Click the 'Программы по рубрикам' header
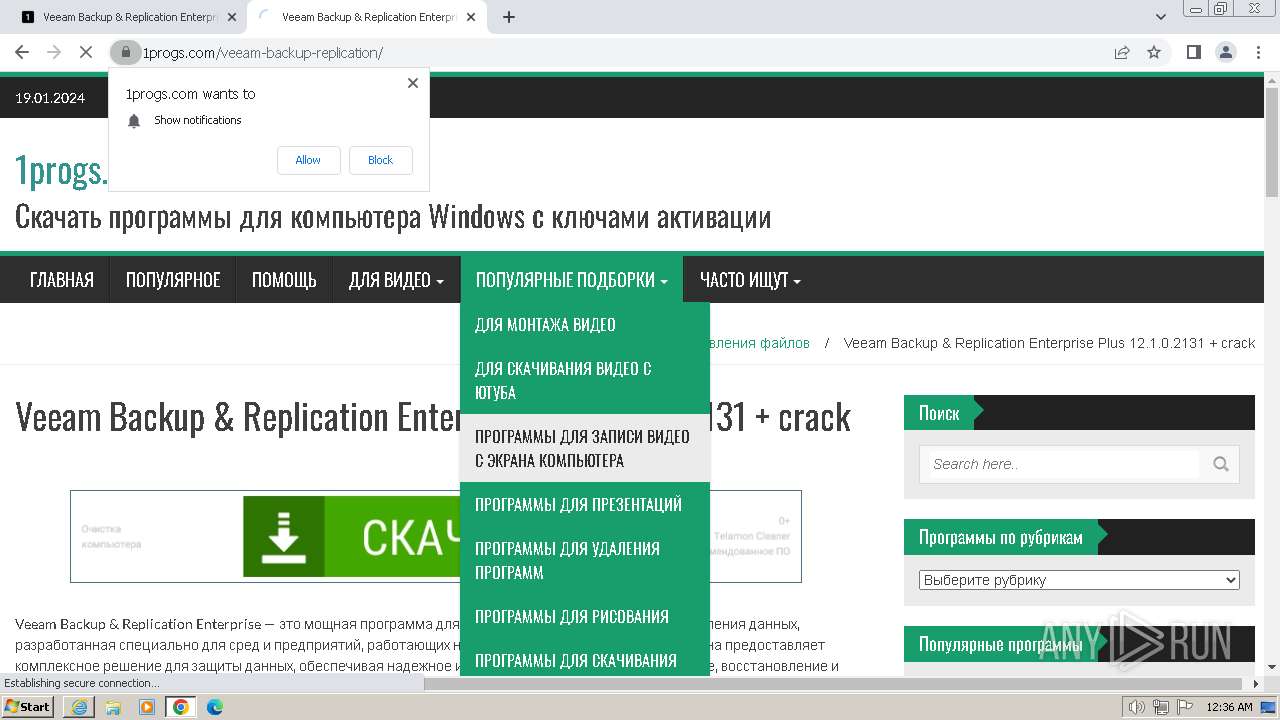1280x720 pixels. [1001, 537]
